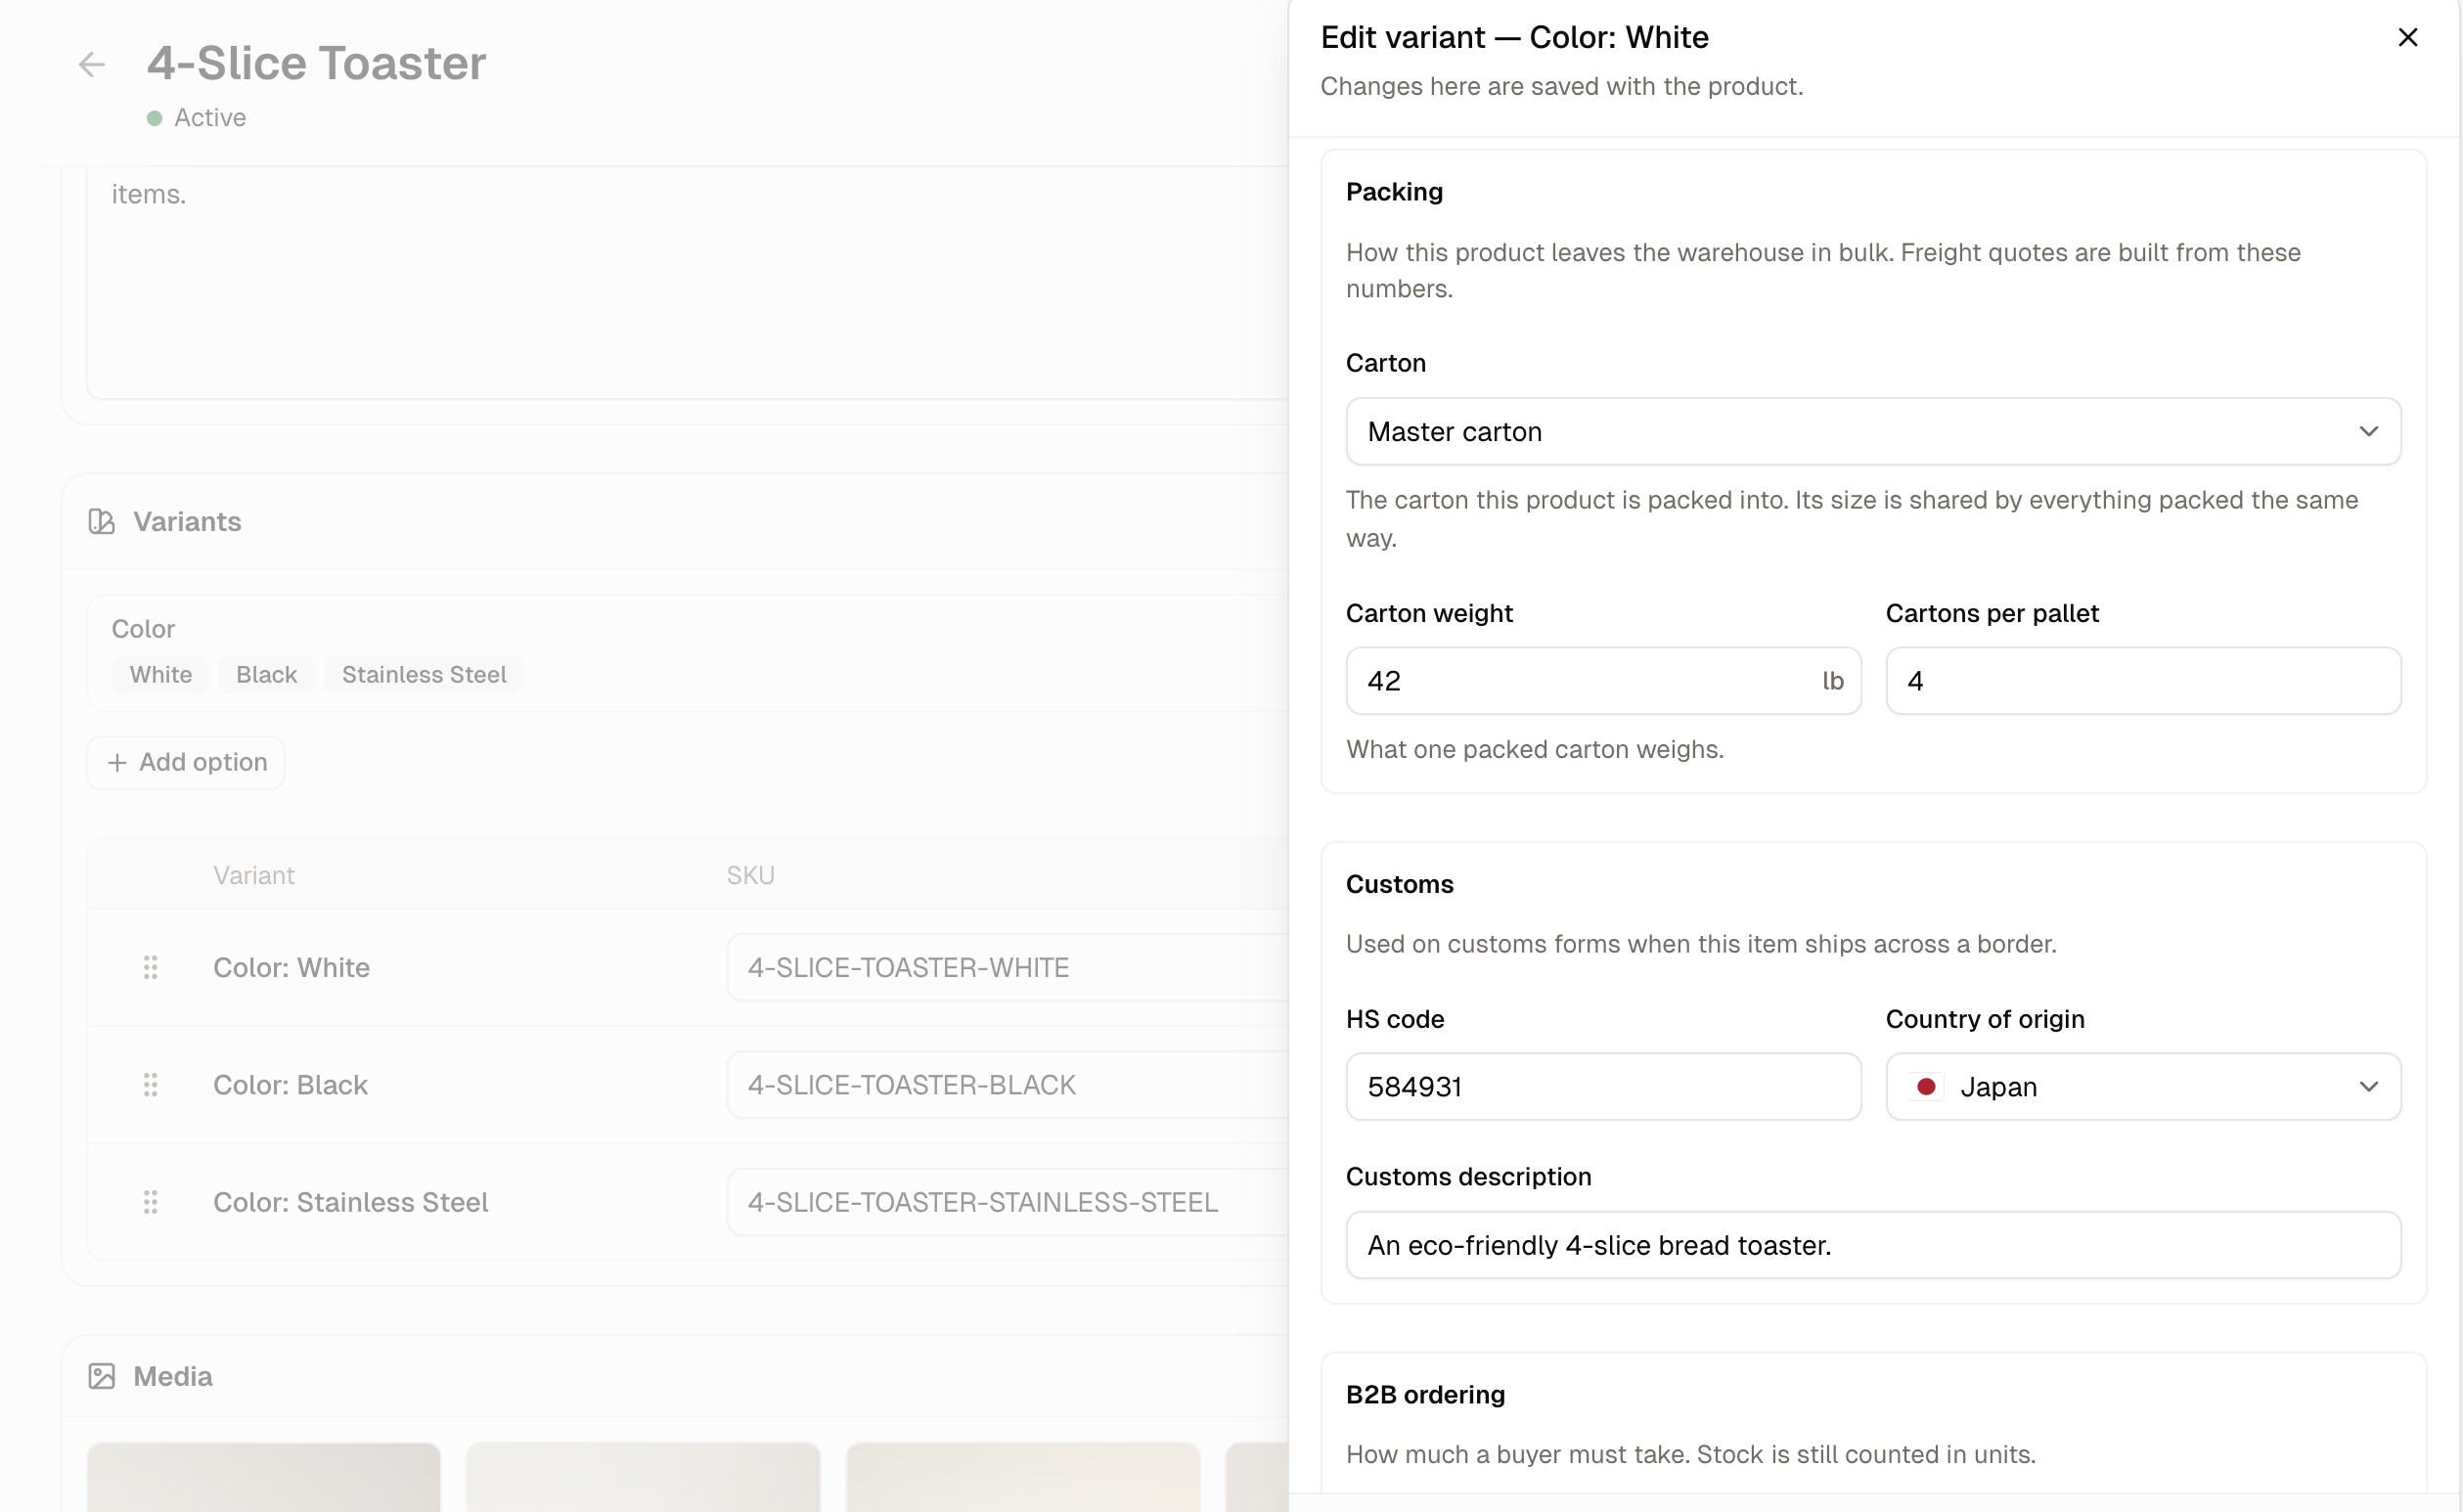The image size is (2463, 1512).
Task: Click the Media section image icon
Action: pyautogui.click(x=101, y=1376)
